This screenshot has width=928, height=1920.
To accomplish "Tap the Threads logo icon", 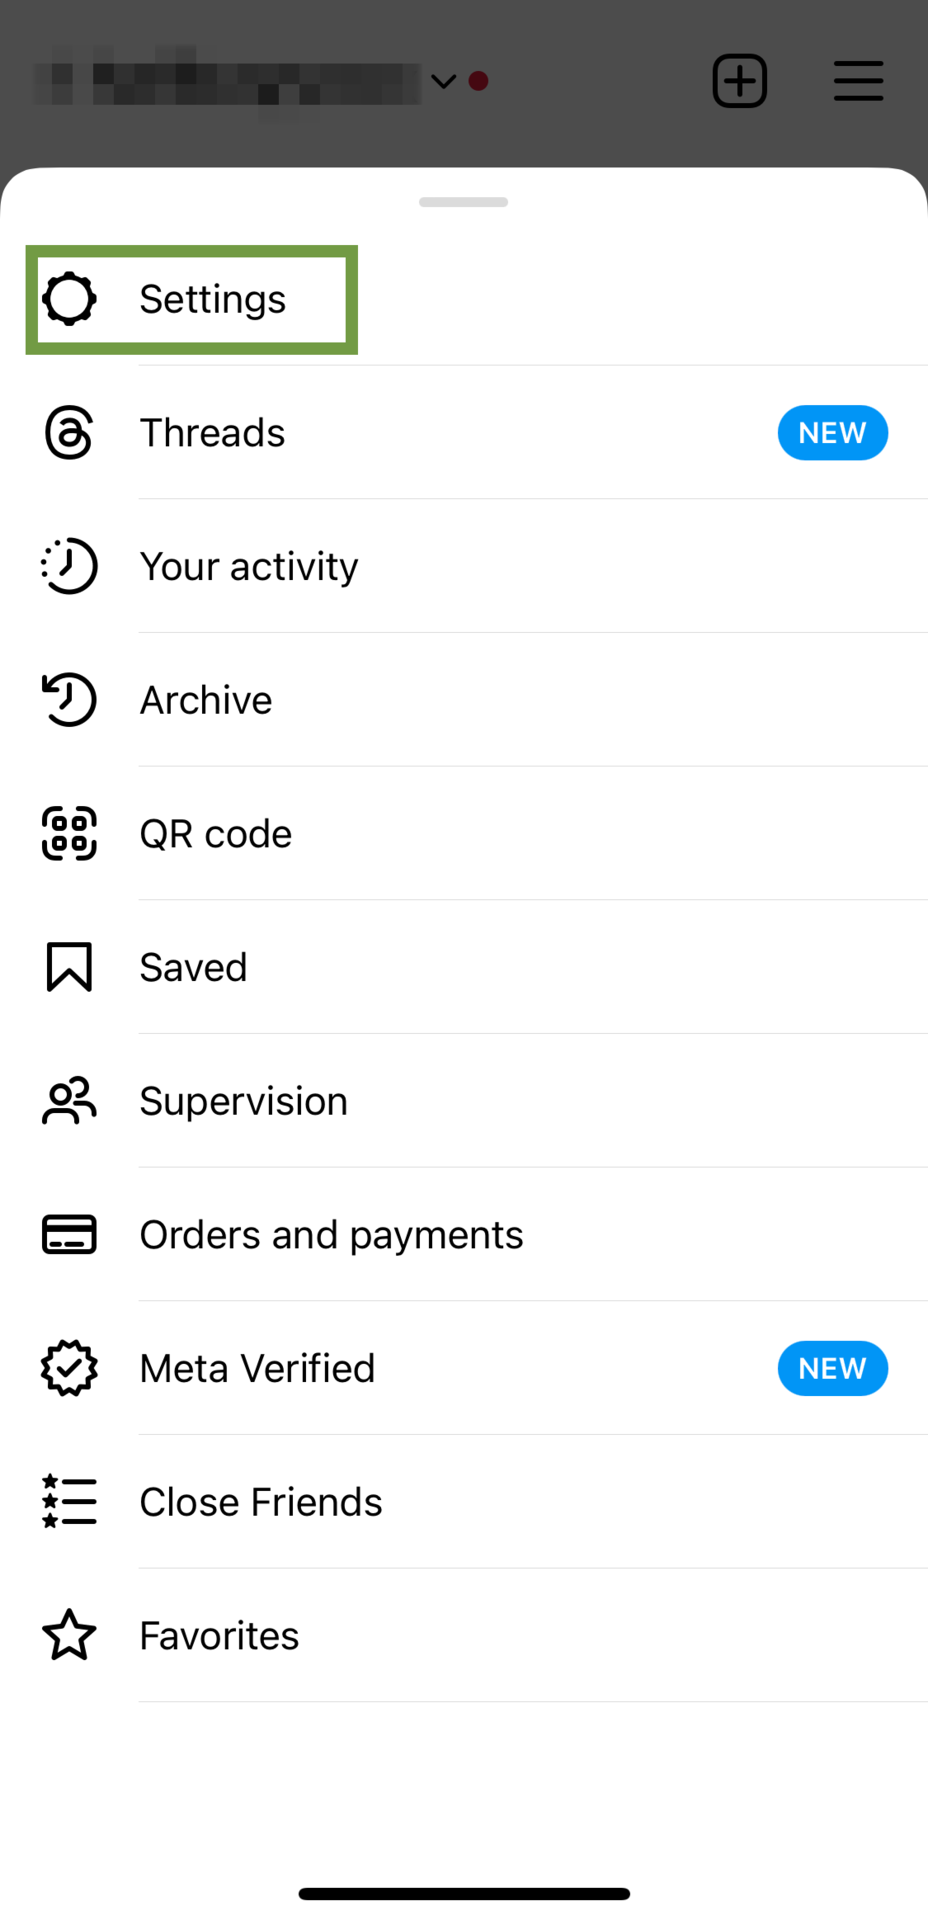I will click(x=69, y=433).
